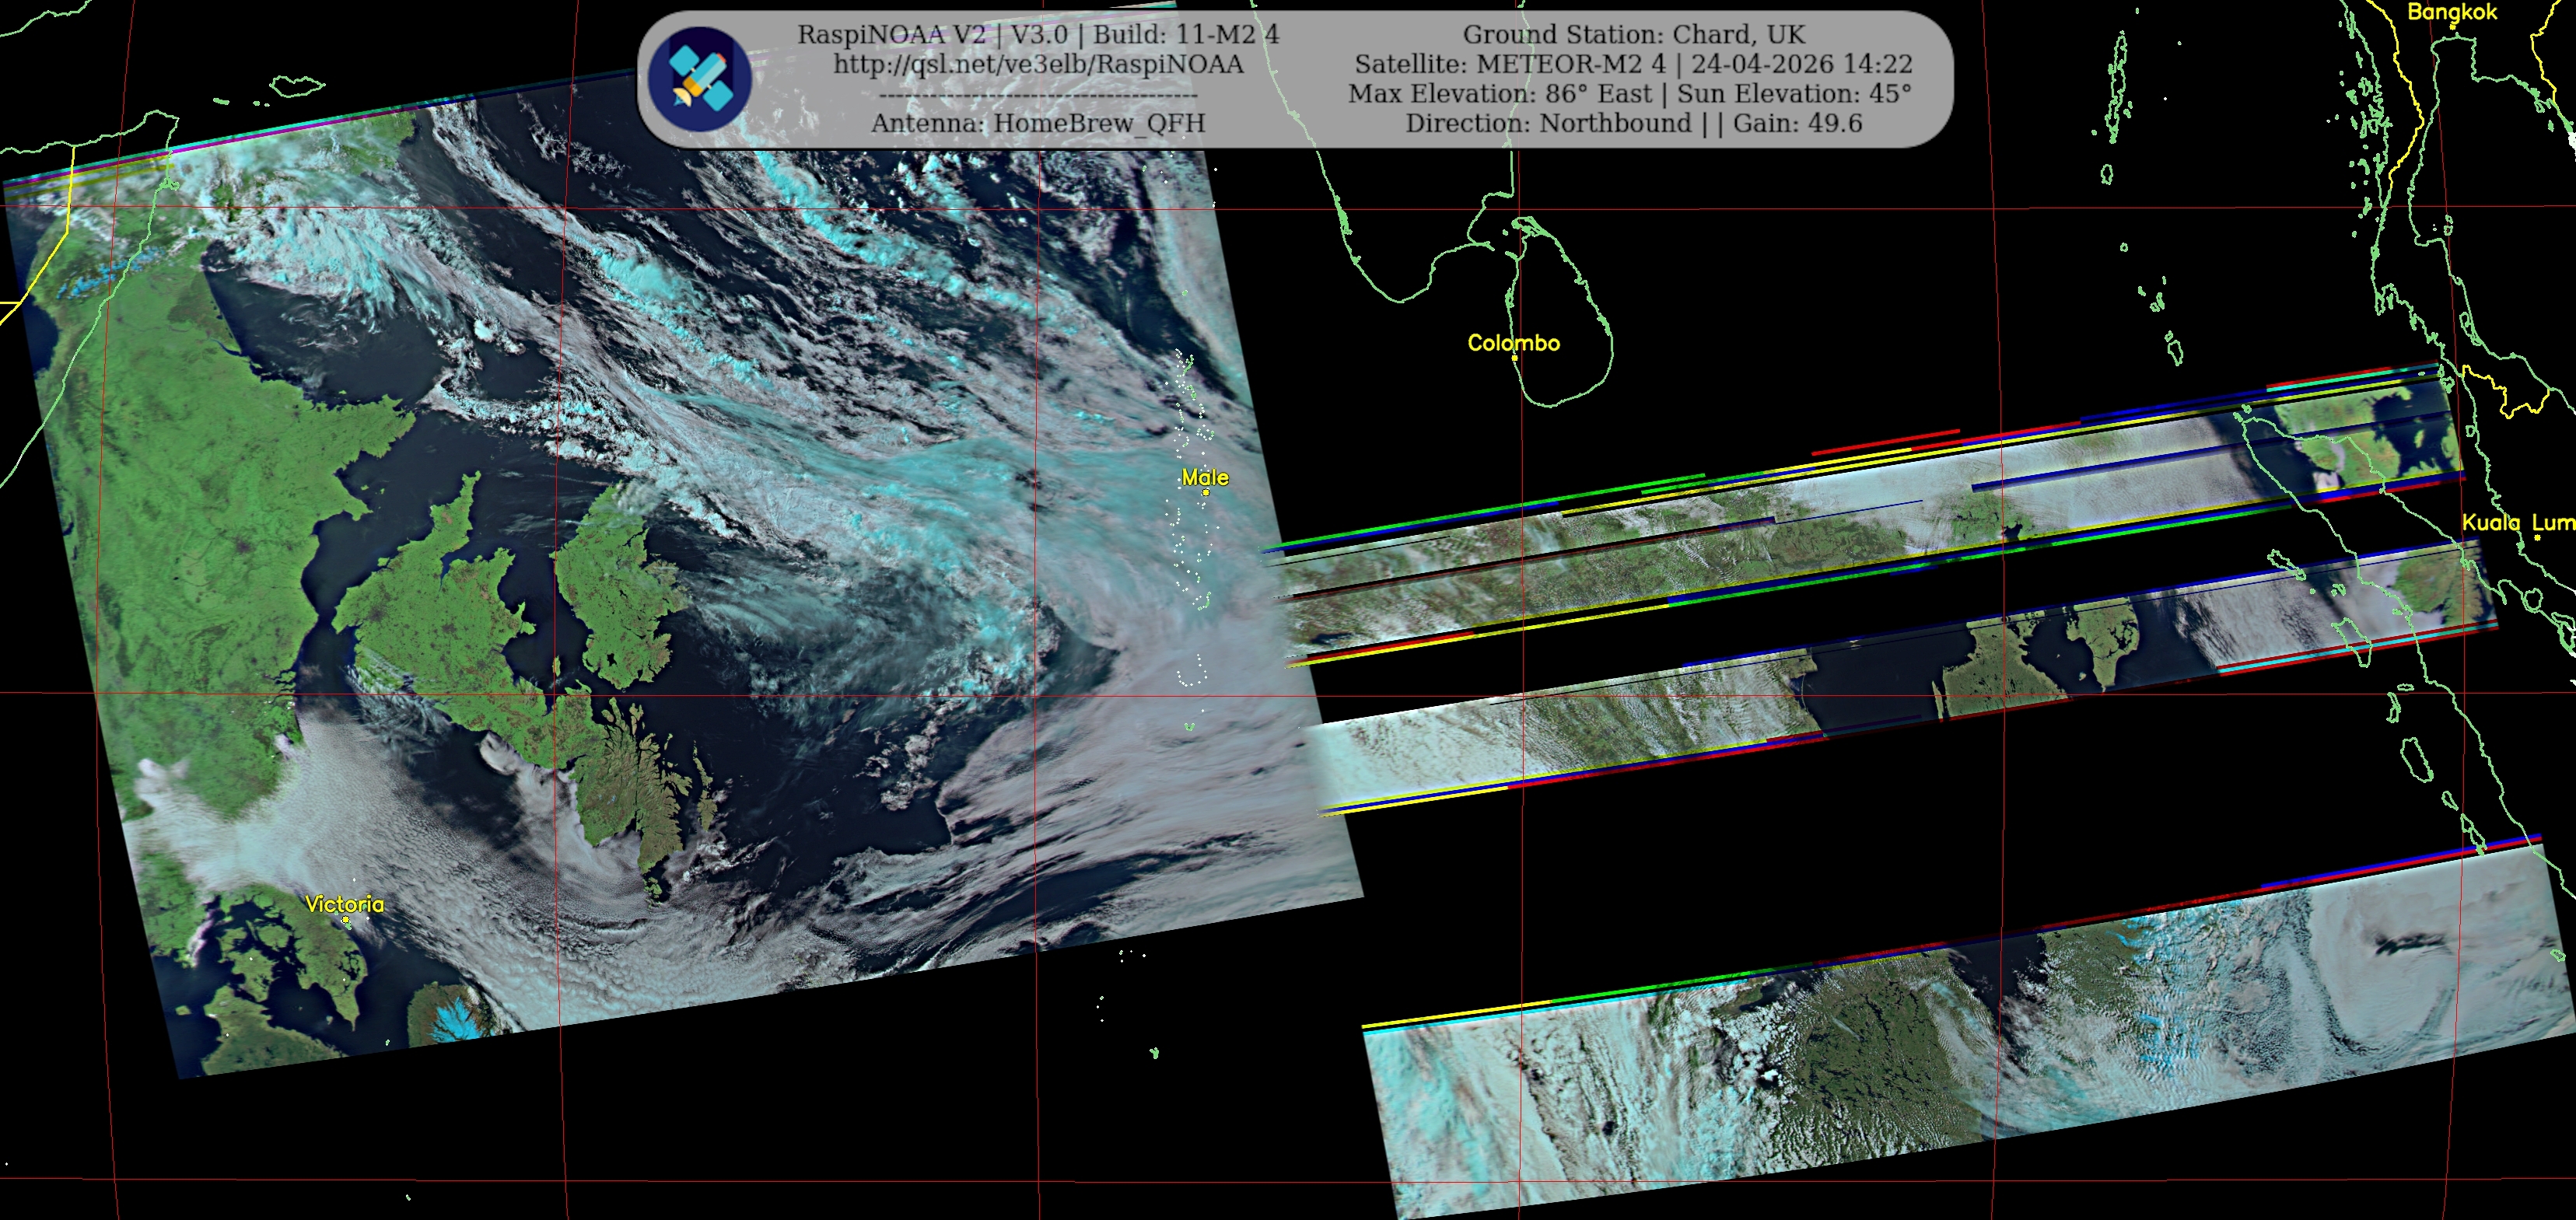Click the Antenna HomeBrew_QFH text
2576x1220 pixels.
coord(1038,123)
